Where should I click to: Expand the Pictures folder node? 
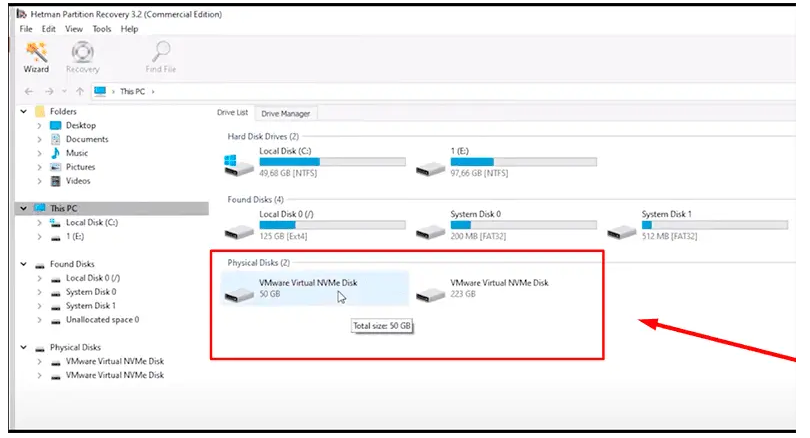pos(39,167)
